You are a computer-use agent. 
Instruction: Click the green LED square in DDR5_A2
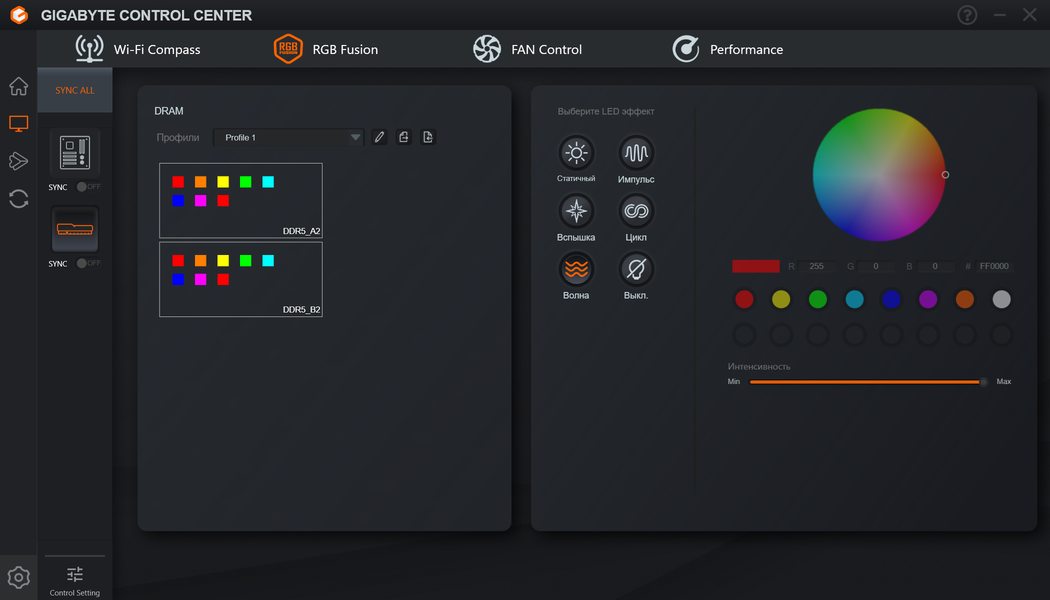[246, 182]
